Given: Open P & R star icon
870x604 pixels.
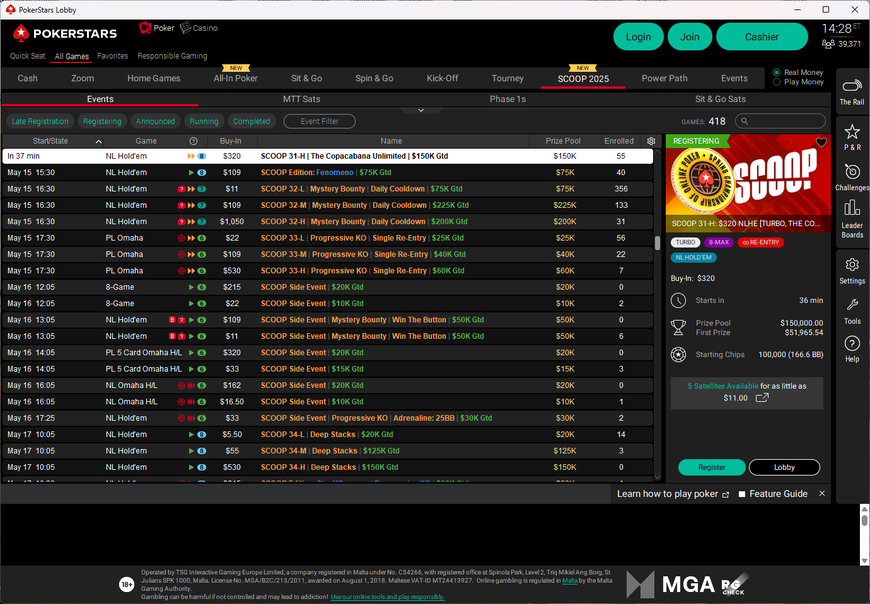Looking at the screenshot, I should (852, 132).
